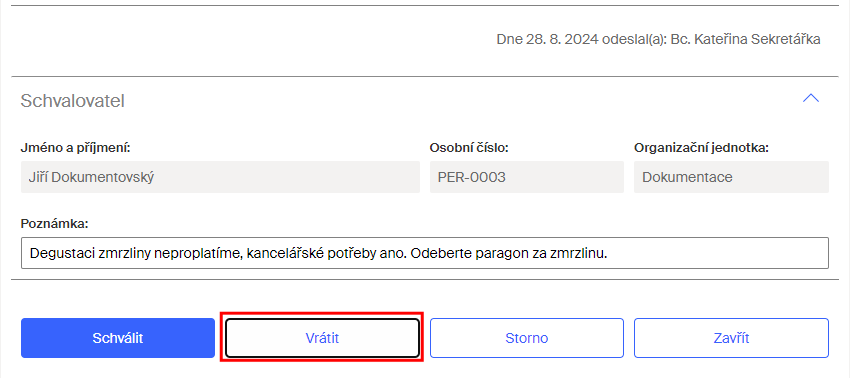Focus the Poznámka note text box

point(425,253)
